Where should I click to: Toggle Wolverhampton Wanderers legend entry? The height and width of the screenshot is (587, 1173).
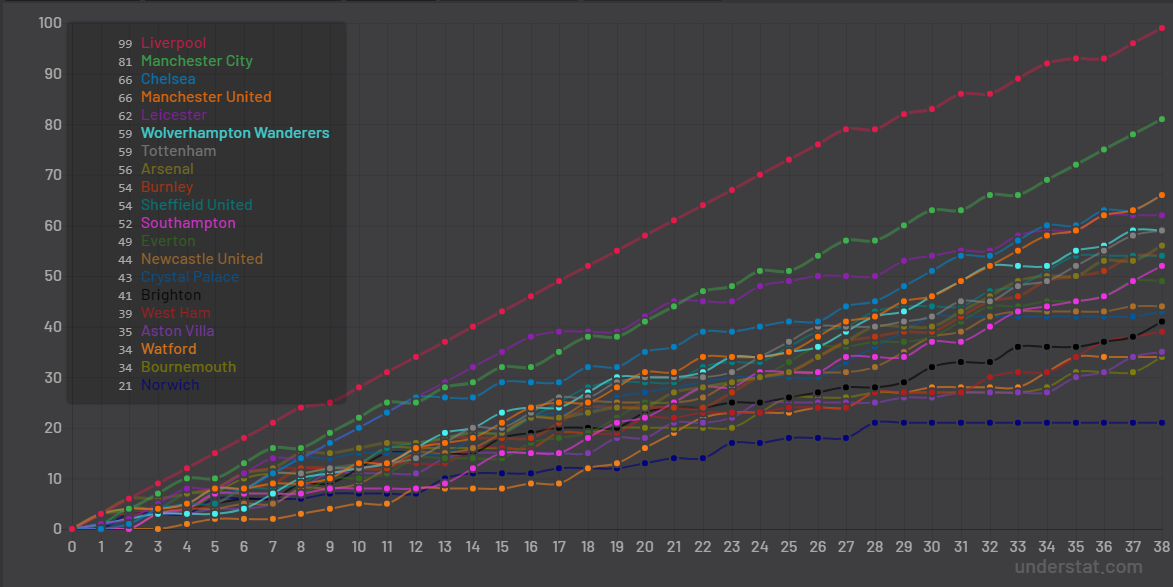tap(235, 132)
